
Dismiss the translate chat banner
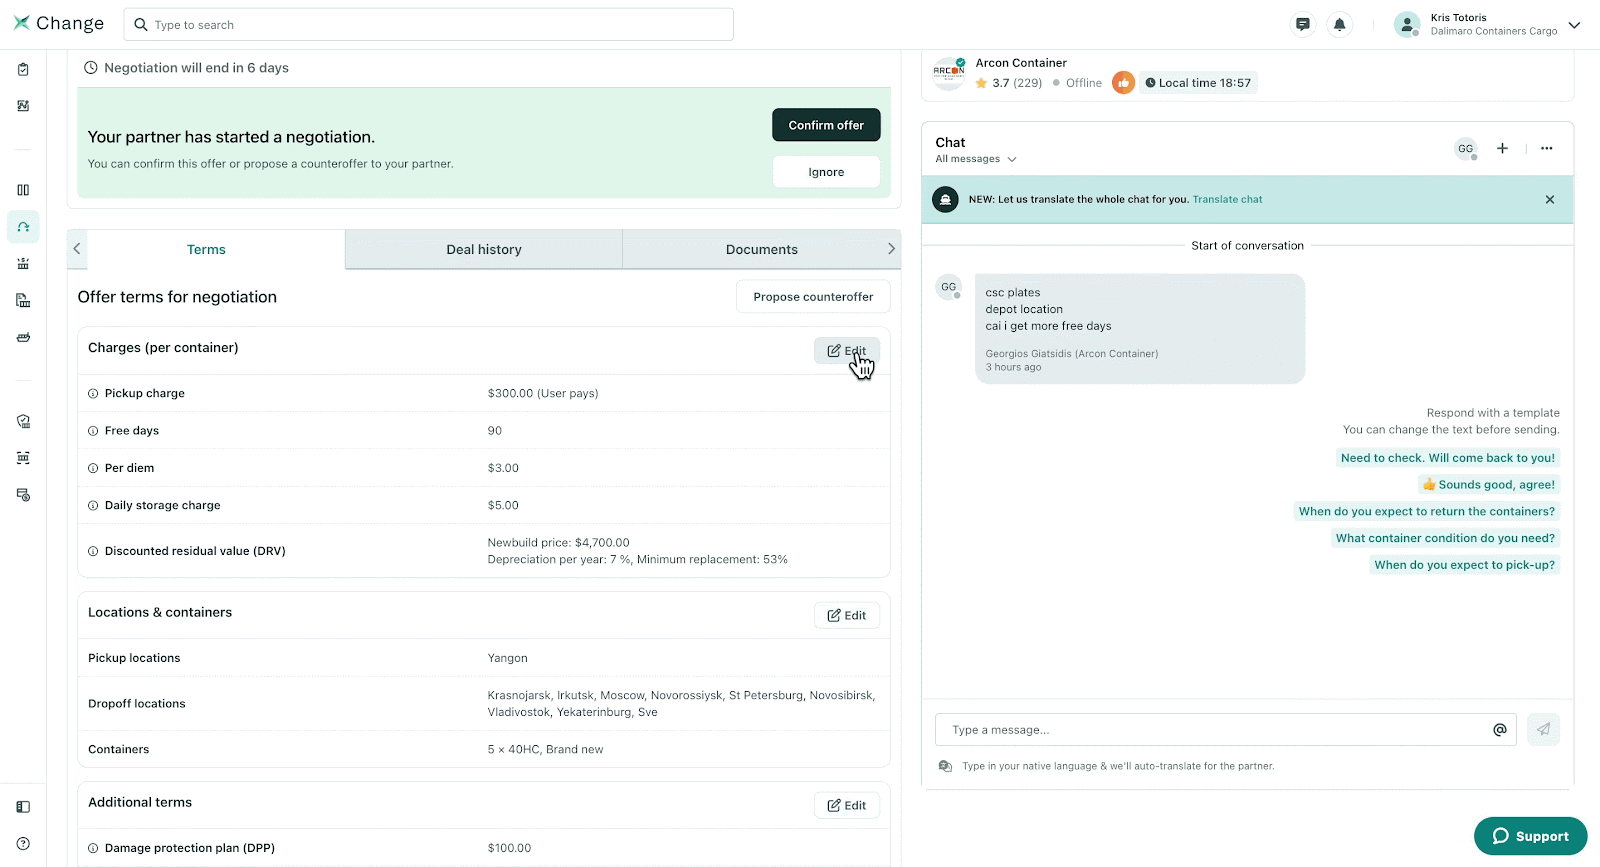(x=1549, y=200)
